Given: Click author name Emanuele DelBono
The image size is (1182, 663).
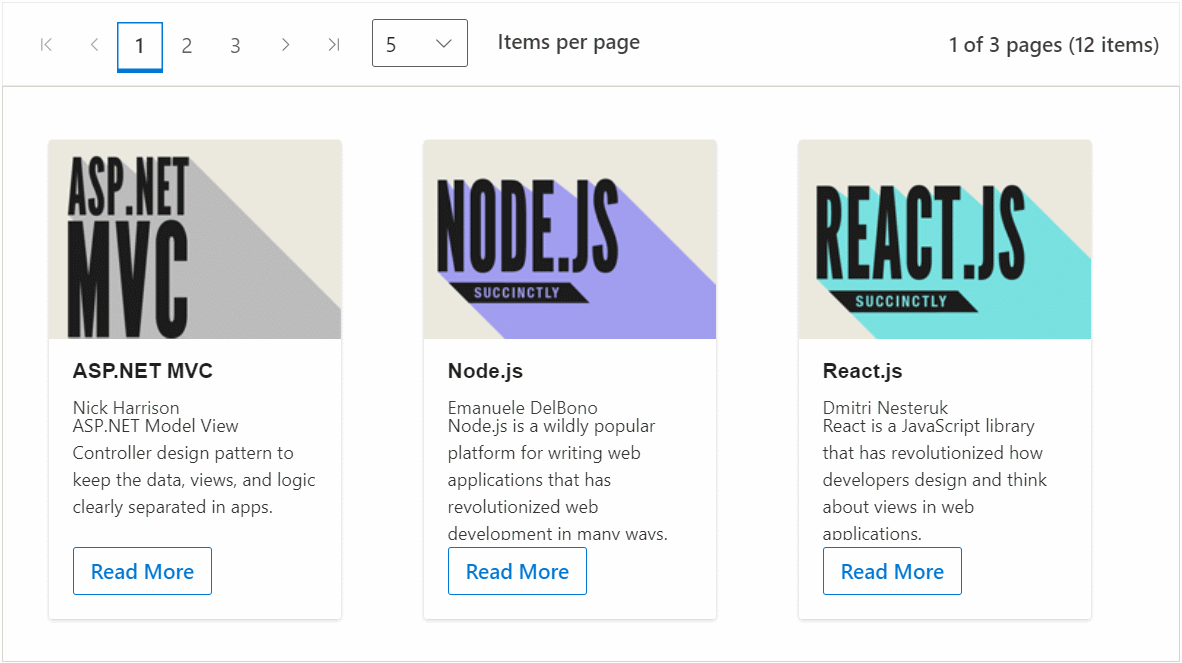Looking at the screenshot, I should tap(522, 408).
